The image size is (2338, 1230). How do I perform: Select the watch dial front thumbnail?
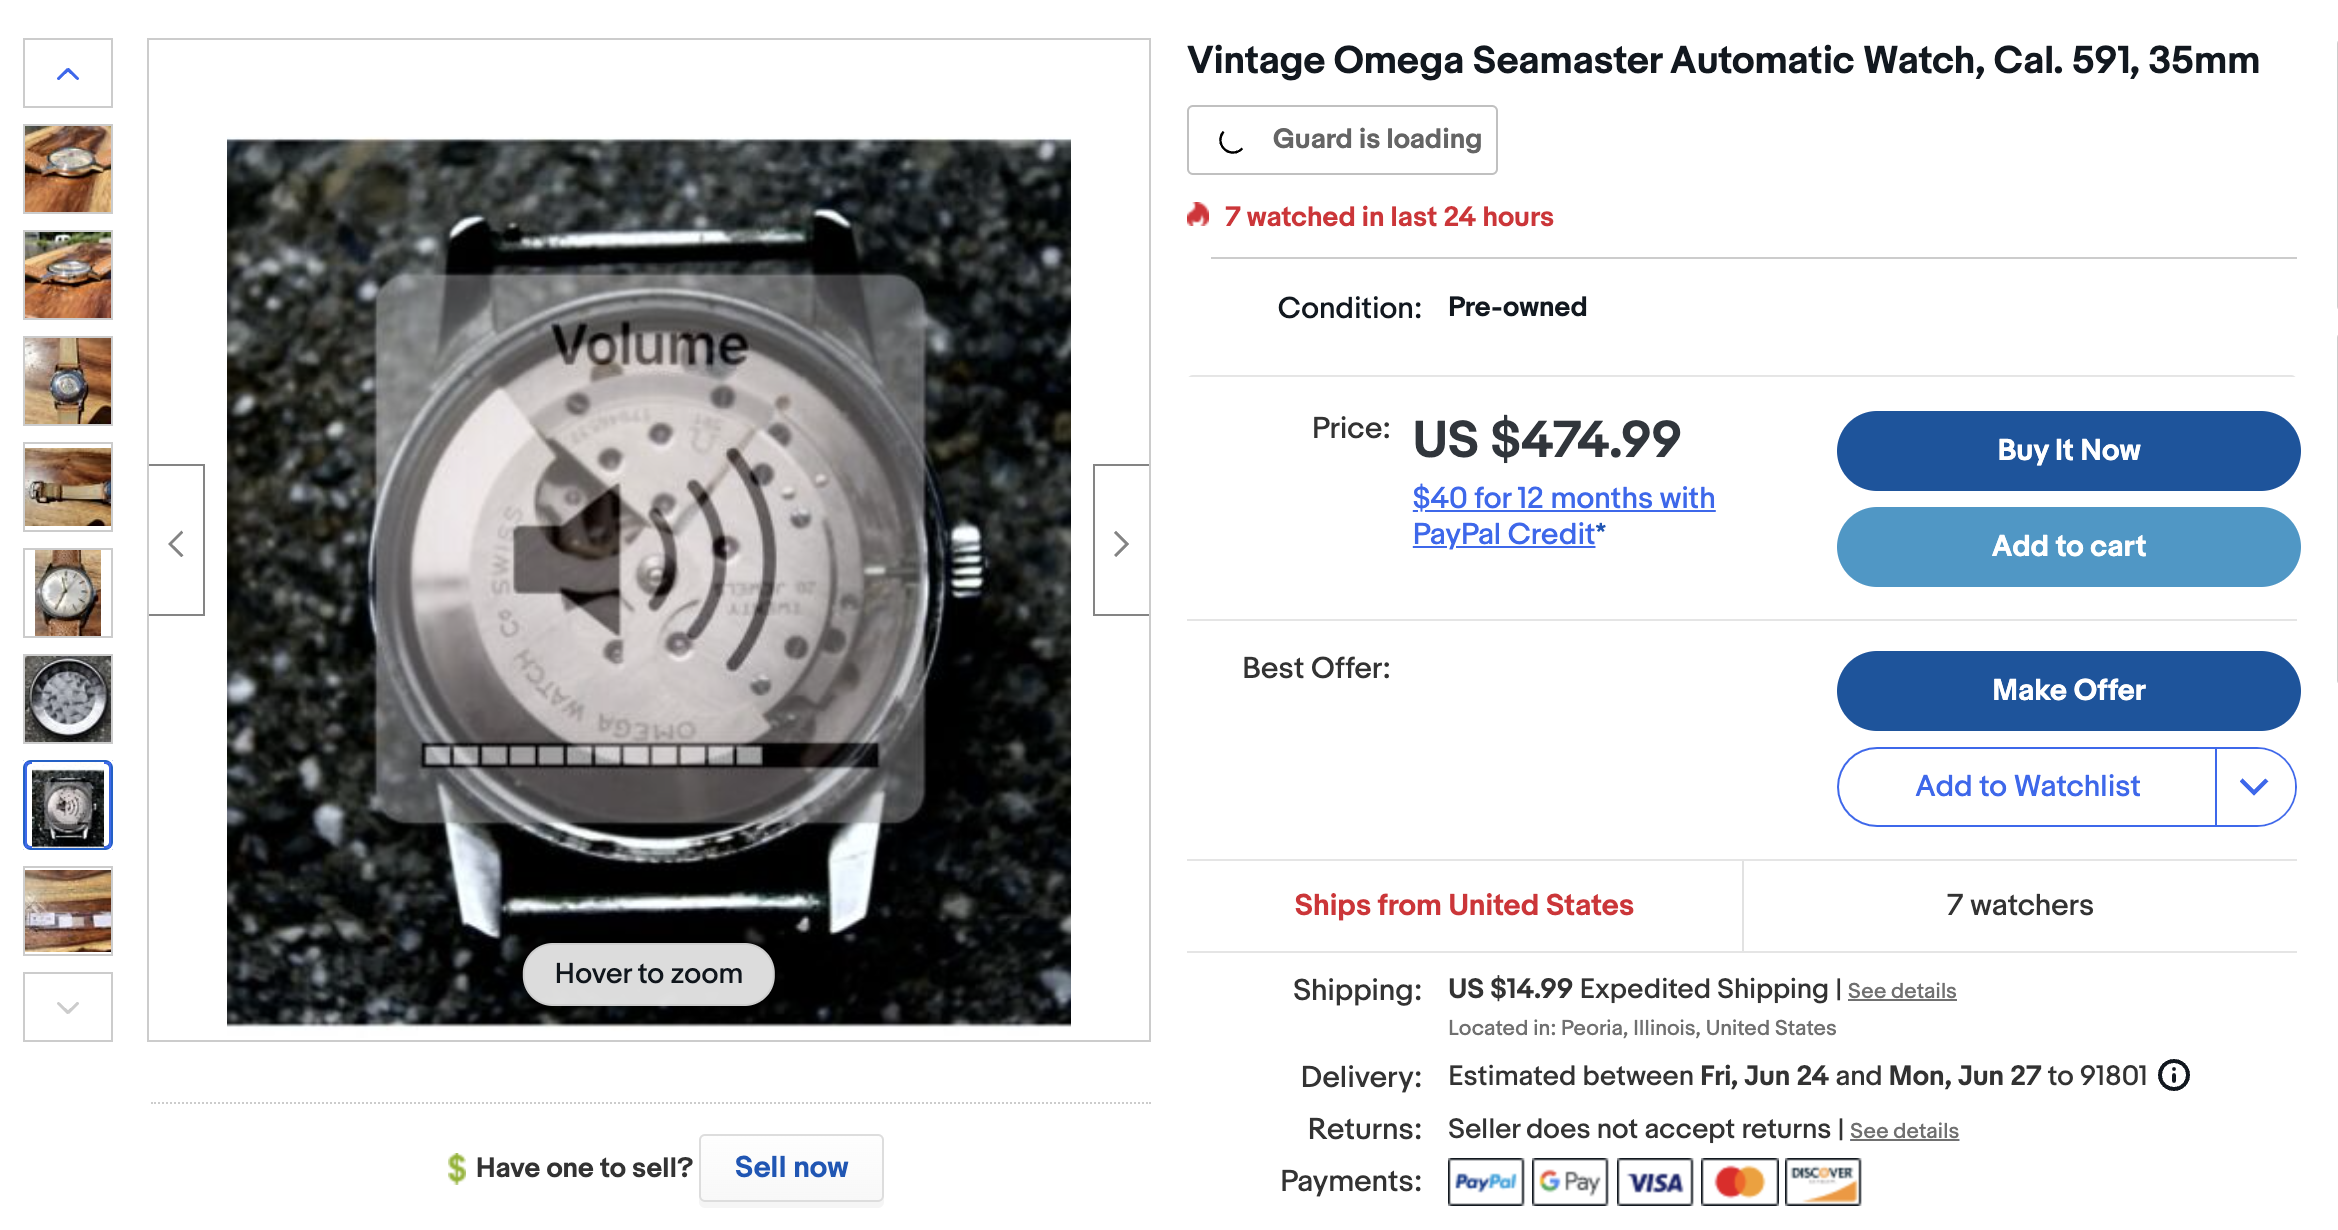click(68, 593)
